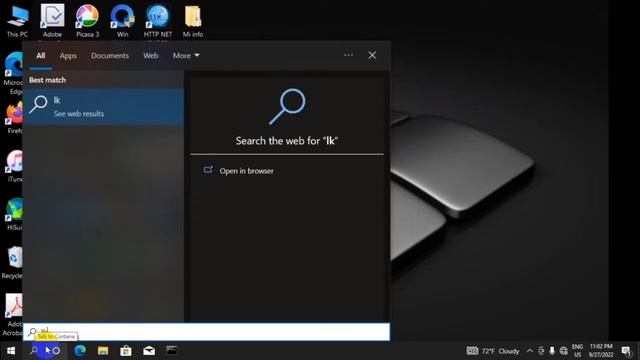The height and width of the screenshot is (360, 640).
Task: Select the Recycle Bin desktop icon
Action: point(13,263)
